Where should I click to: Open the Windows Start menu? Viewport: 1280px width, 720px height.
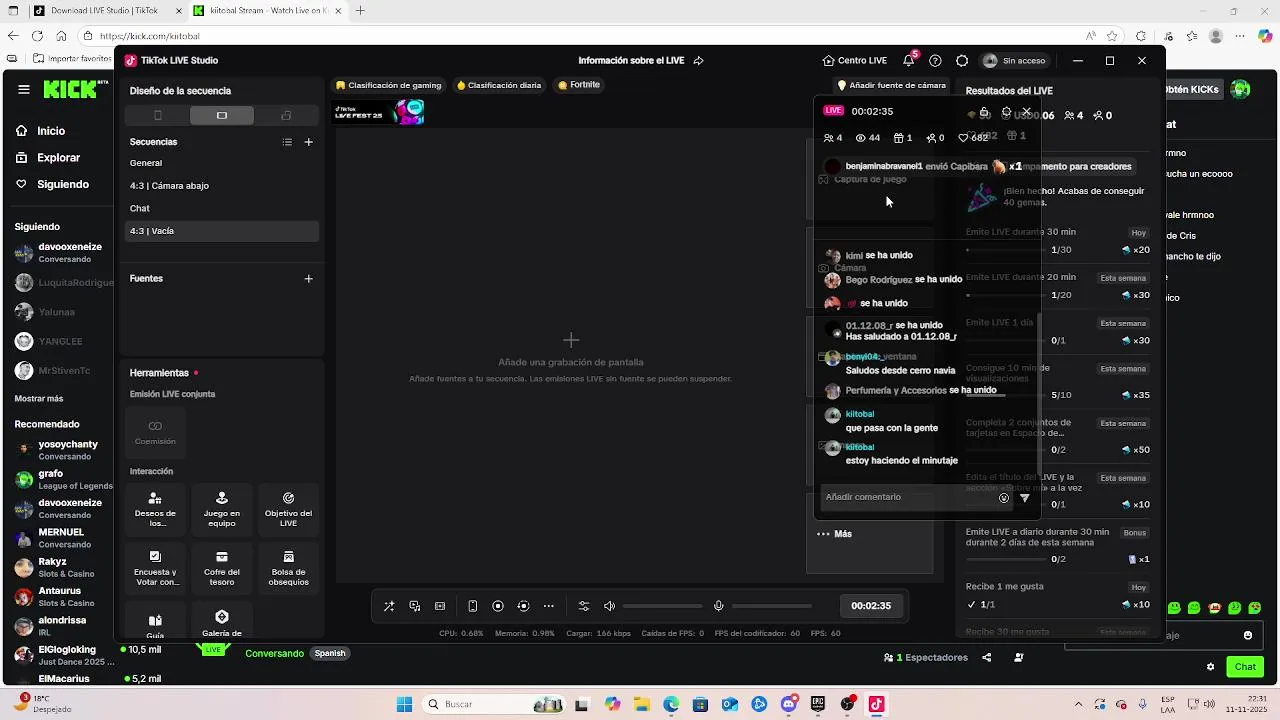pyautogui.click(x=404, y=704)
